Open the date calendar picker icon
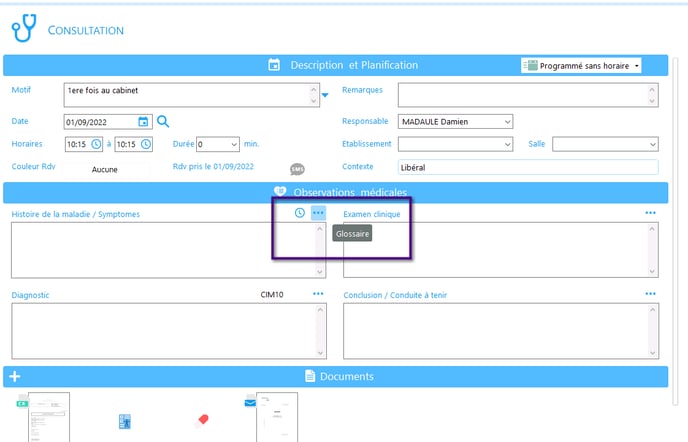The width and height of the screenshot is (688, 442). (x=143, y=122)
